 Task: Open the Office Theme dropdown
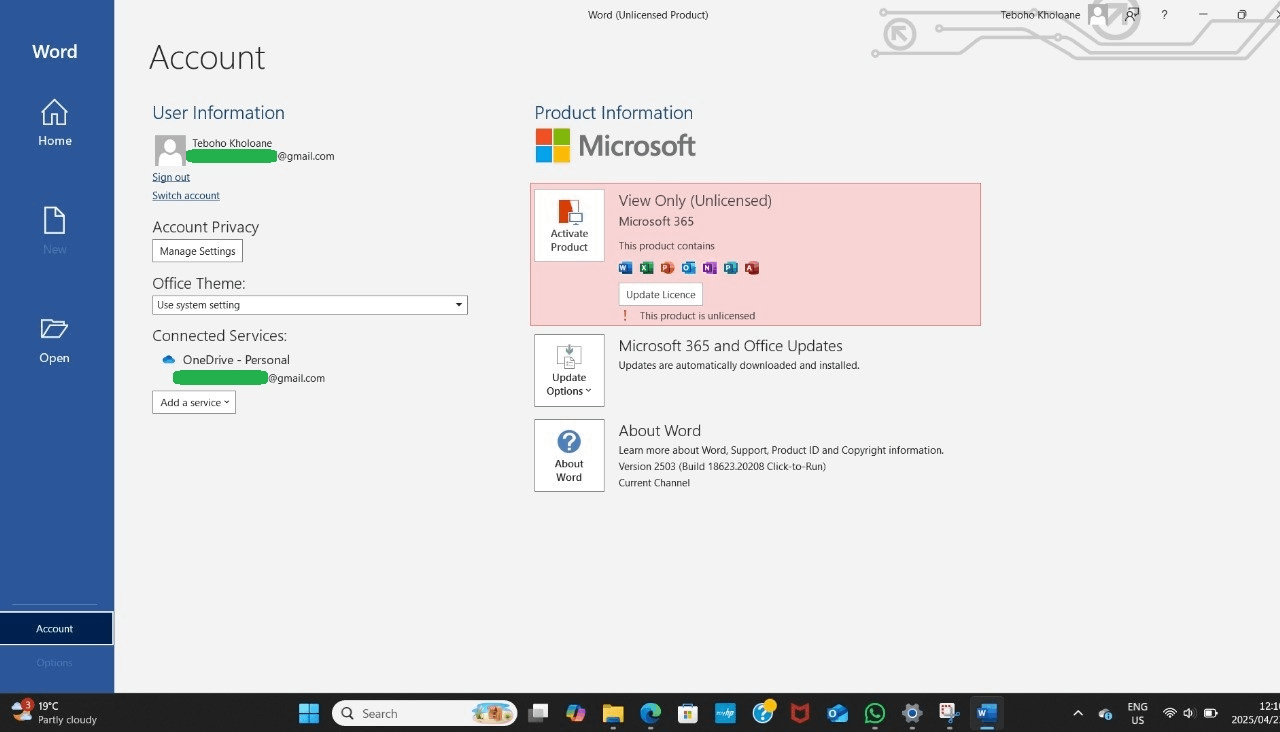point(310,305)
